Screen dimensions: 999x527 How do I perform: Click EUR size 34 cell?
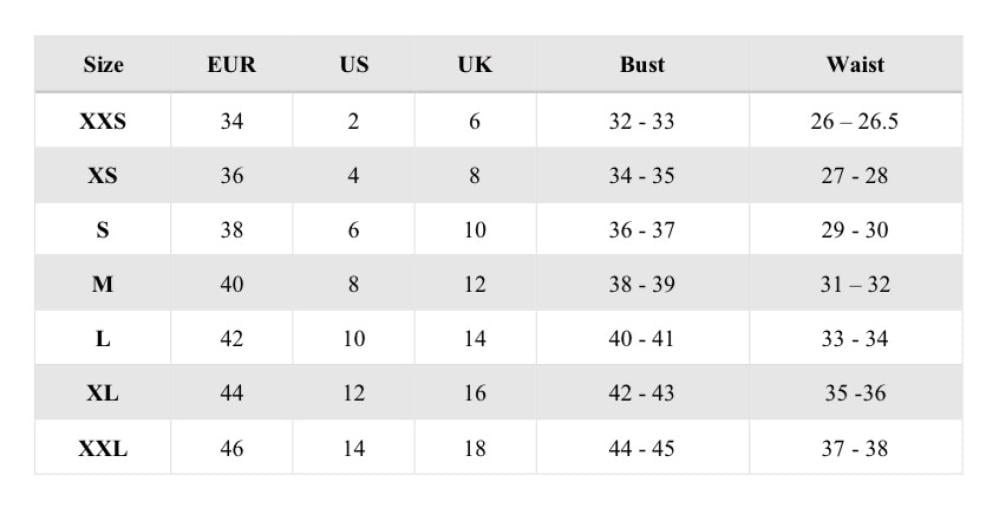(x=231, y=122)
